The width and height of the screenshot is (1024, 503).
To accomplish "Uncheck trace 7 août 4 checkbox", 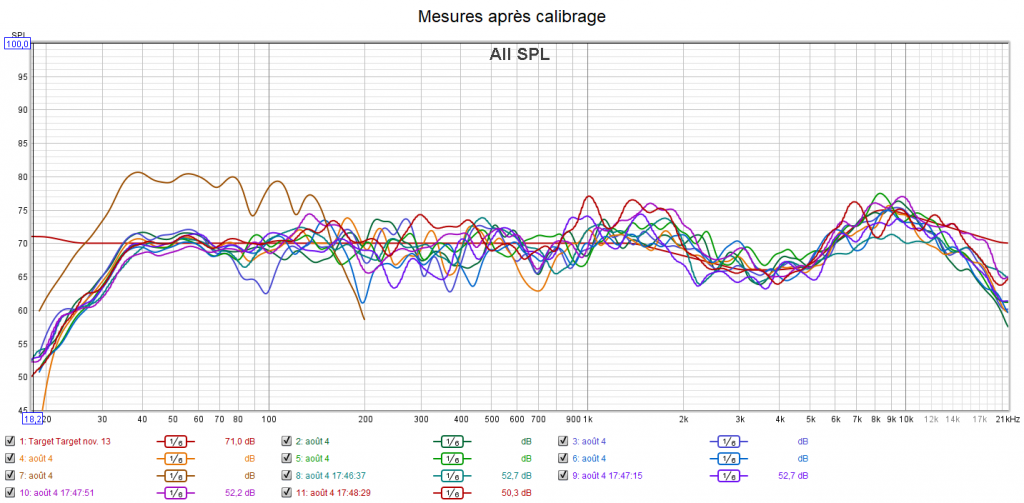I will [10, 475].
